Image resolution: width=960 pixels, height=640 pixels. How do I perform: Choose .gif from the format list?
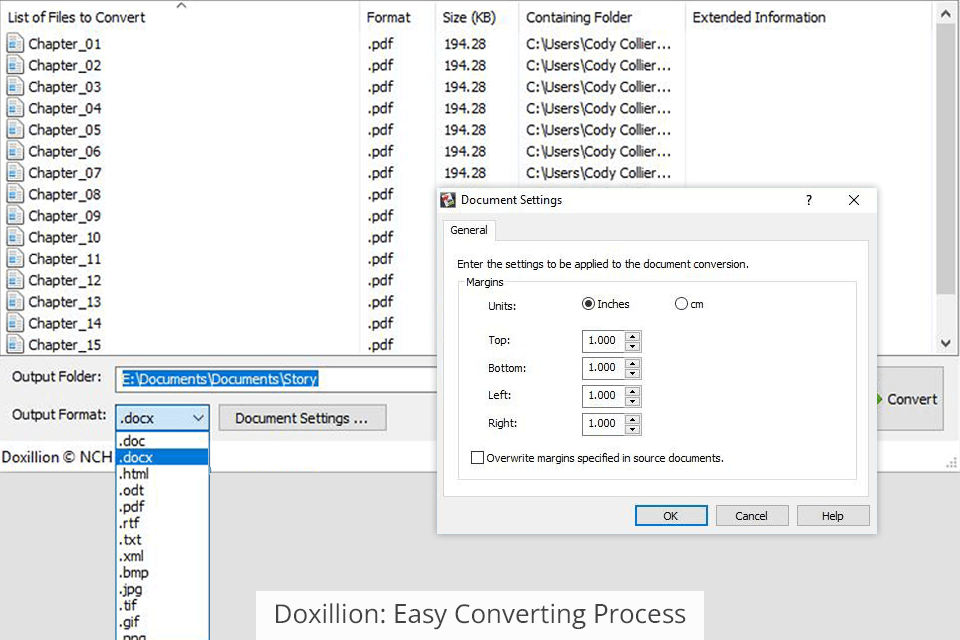163,622
